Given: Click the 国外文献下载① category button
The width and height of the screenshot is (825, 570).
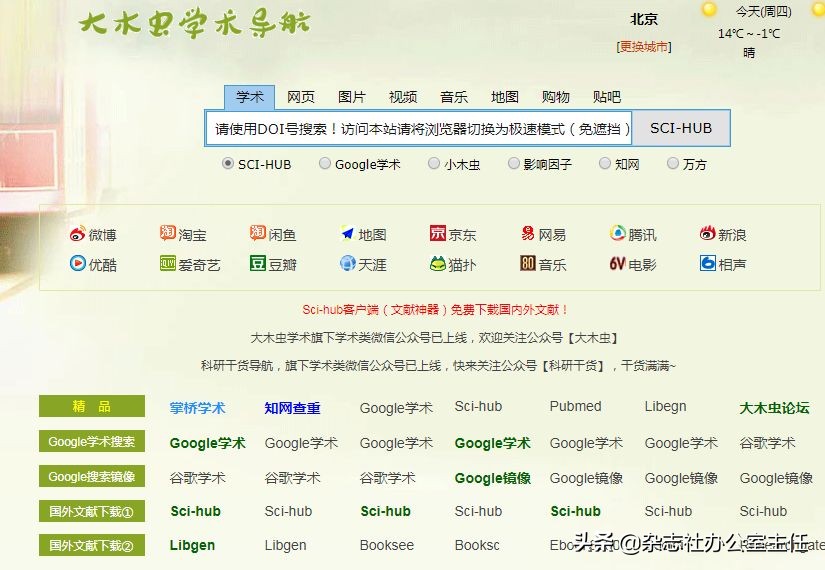Looking at the screenshot, I should click(92, 511).
